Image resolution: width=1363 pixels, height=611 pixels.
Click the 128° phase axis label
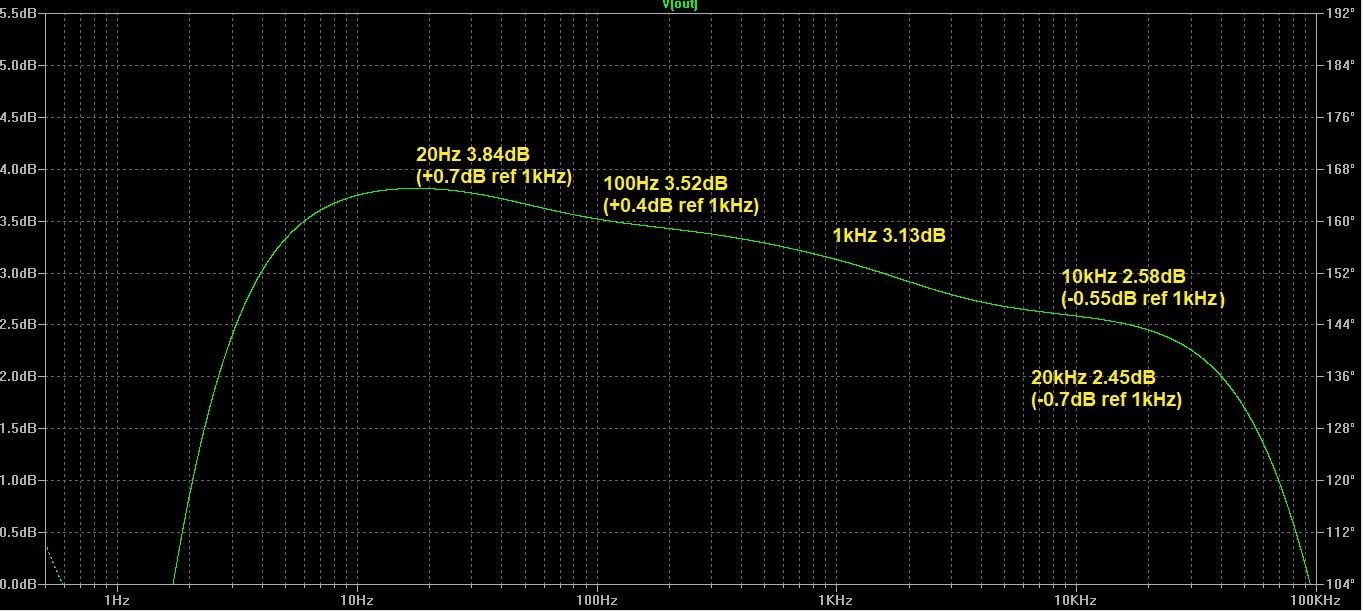click(1340, 429)
